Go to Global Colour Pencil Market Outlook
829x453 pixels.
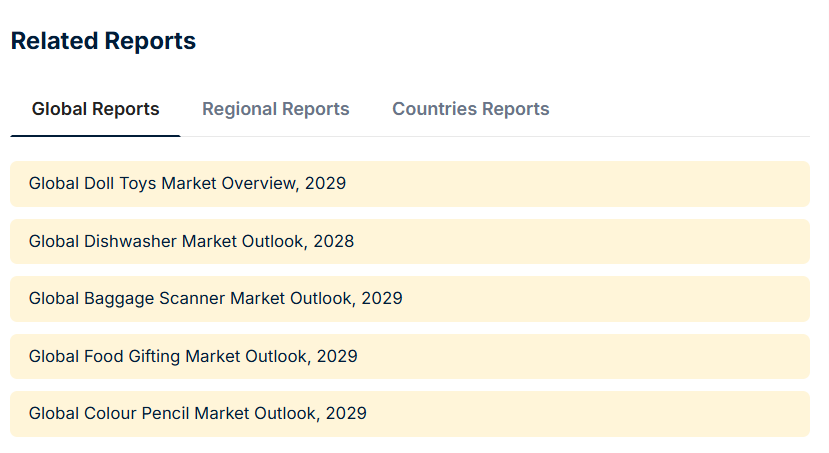tap(198, 413)
